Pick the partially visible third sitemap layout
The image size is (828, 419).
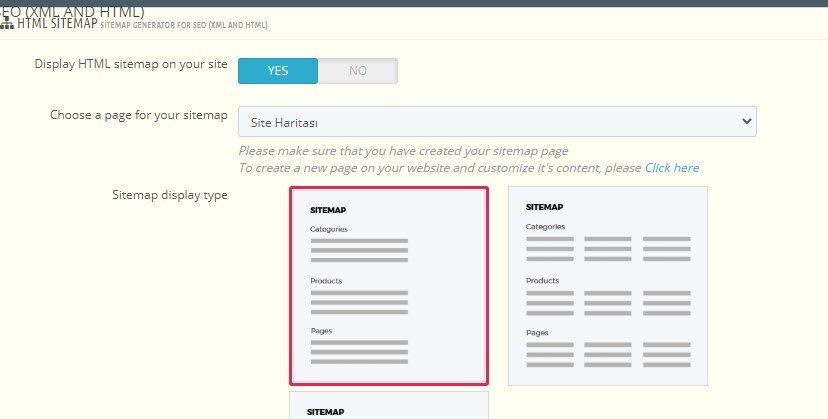389,405
